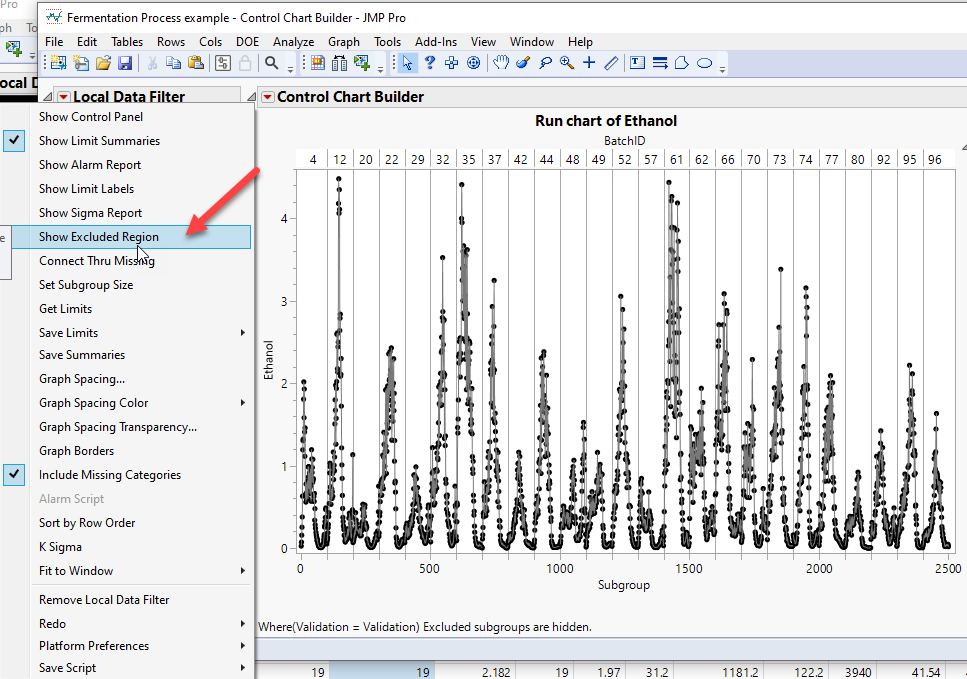Click Remove Local Data Filter

(x=104, y=600)
